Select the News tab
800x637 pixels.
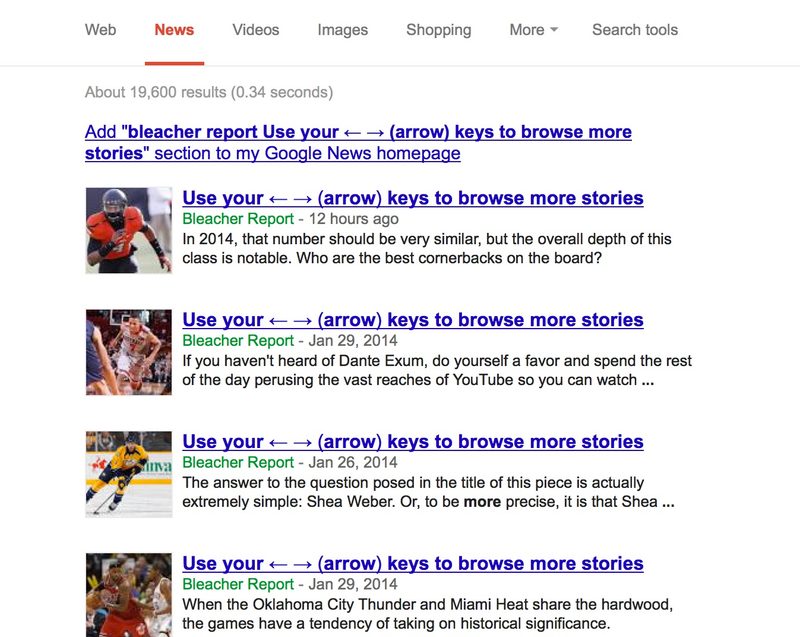click(174, 30)
